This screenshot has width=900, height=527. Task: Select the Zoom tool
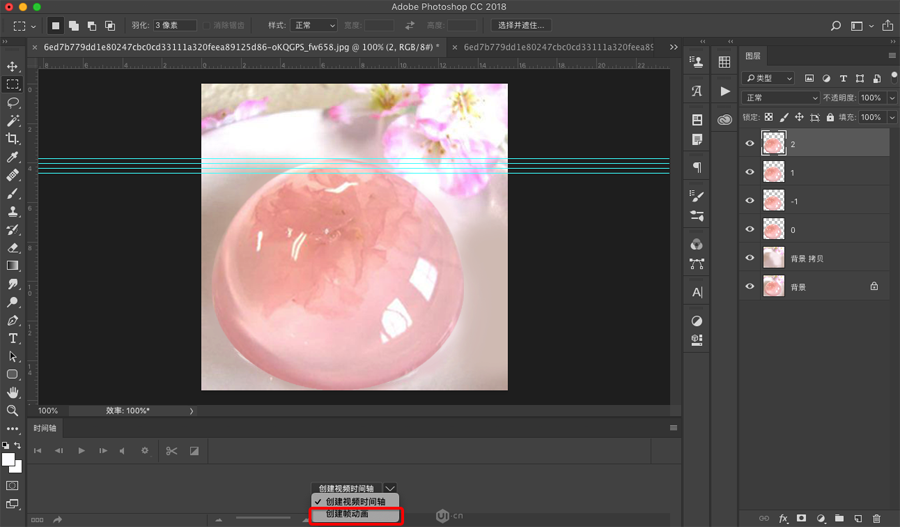click(13, 411)
